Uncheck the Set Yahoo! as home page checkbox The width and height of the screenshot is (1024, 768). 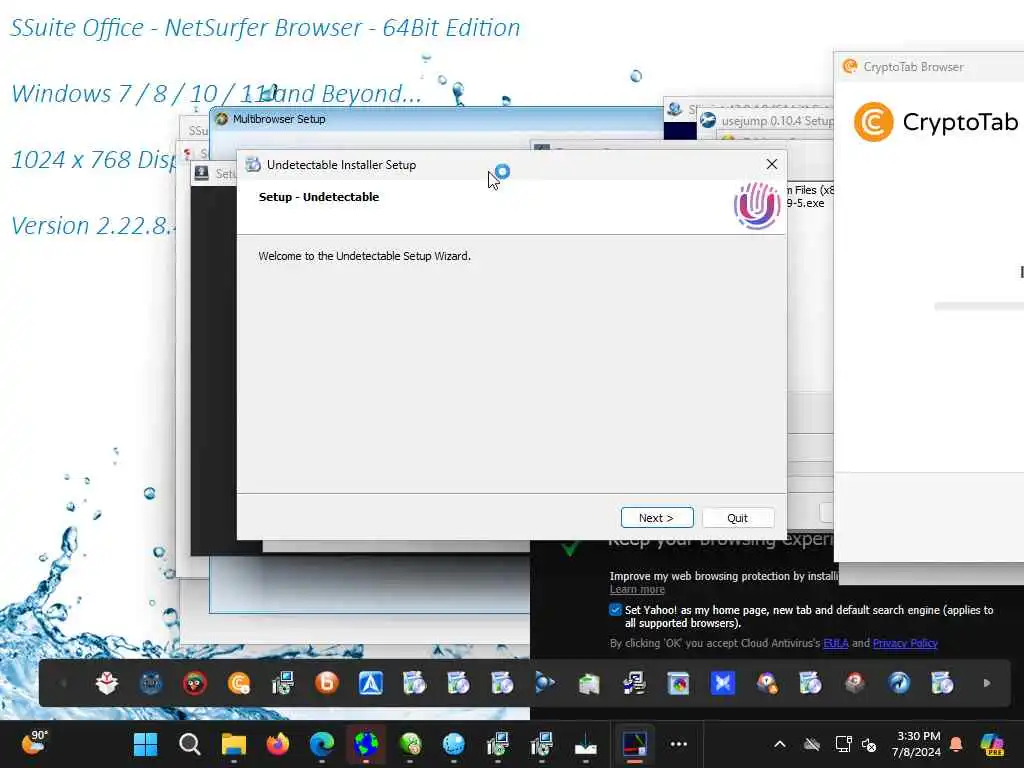615,610
